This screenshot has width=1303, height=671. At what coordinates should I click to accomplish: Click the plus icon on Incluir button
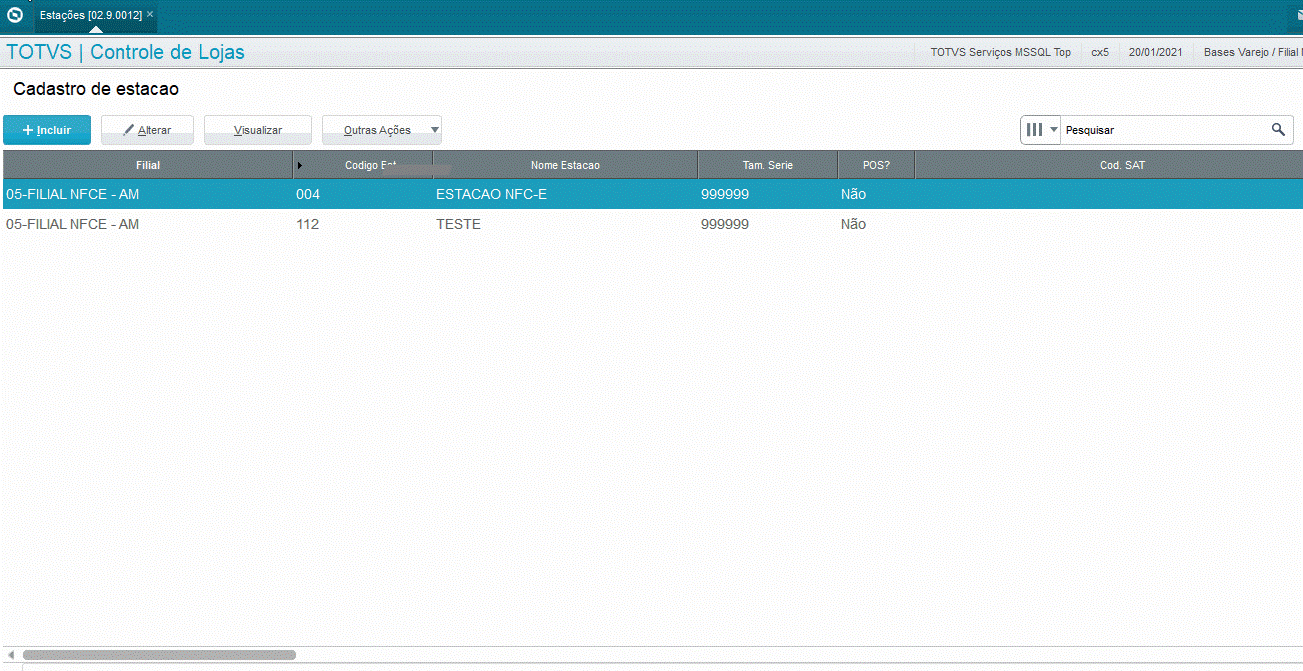click(x=28, y=130)
